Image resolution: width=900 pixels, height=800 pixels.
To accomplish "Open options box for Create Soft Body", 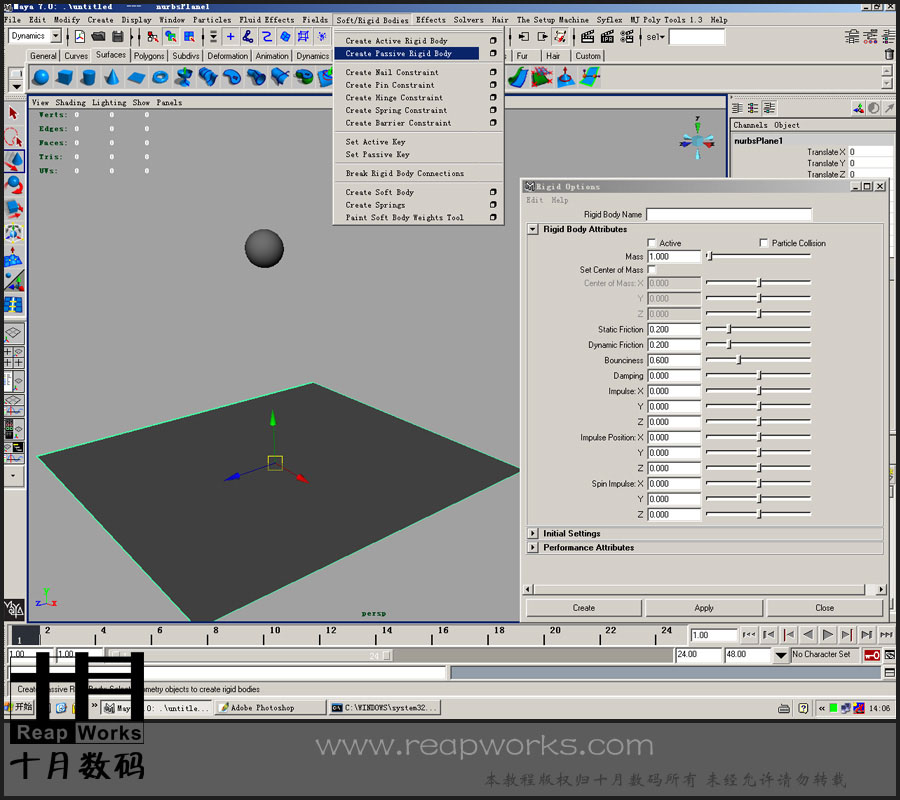I will tap(493, 192).
